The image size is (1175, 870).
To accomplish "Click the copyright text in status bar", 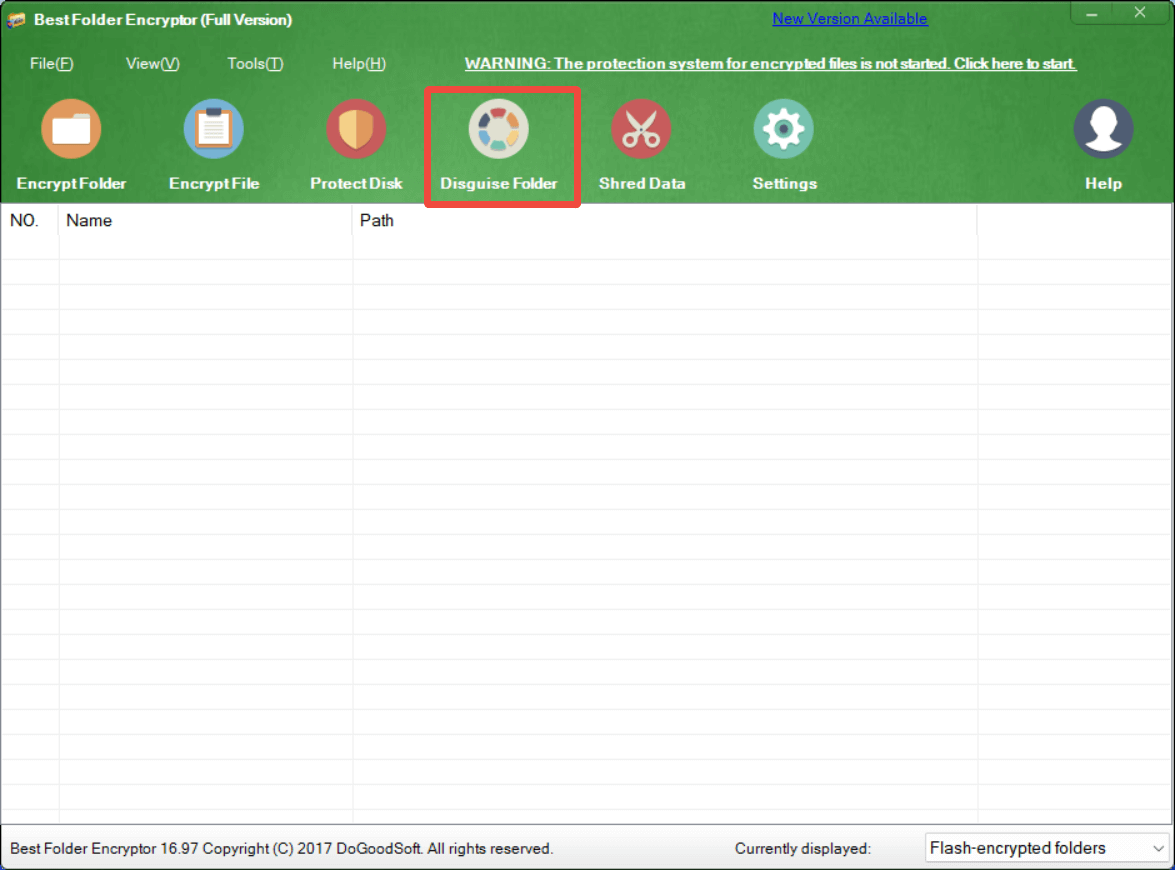I will 281,848.
